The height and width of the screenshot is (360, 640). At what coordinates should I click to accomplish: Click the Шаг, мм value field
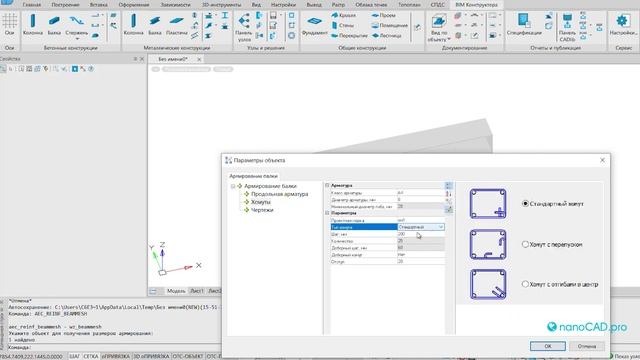coord(420,234)
